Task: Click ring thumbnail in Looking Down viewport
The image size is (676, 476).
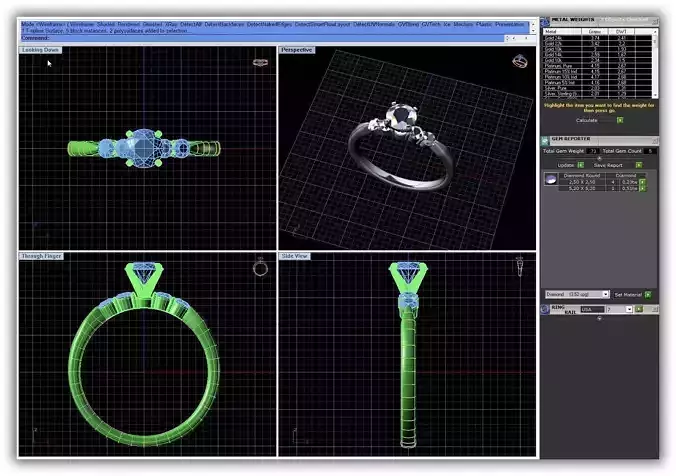Action: point(260,63)
